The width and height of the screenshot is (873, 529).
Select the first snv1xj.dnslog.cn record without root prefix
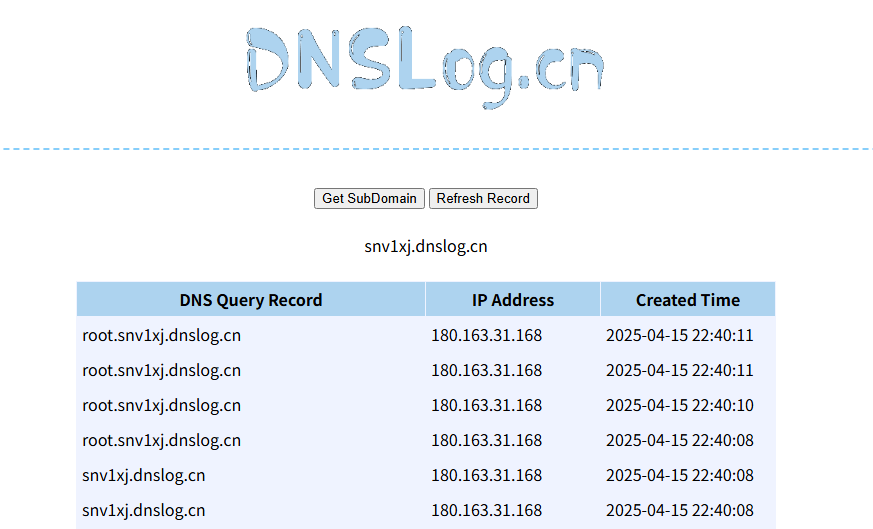[144, 476]
